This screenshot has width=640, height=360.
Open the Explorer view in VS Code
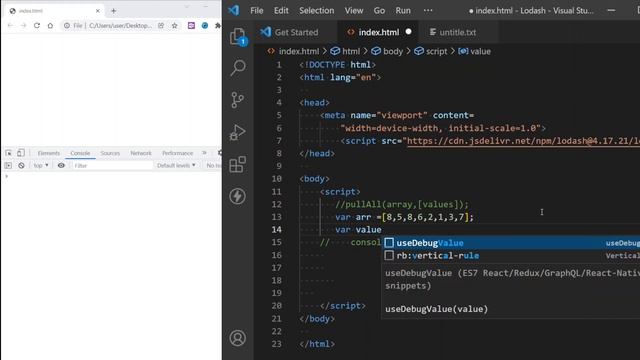[238, 37]
